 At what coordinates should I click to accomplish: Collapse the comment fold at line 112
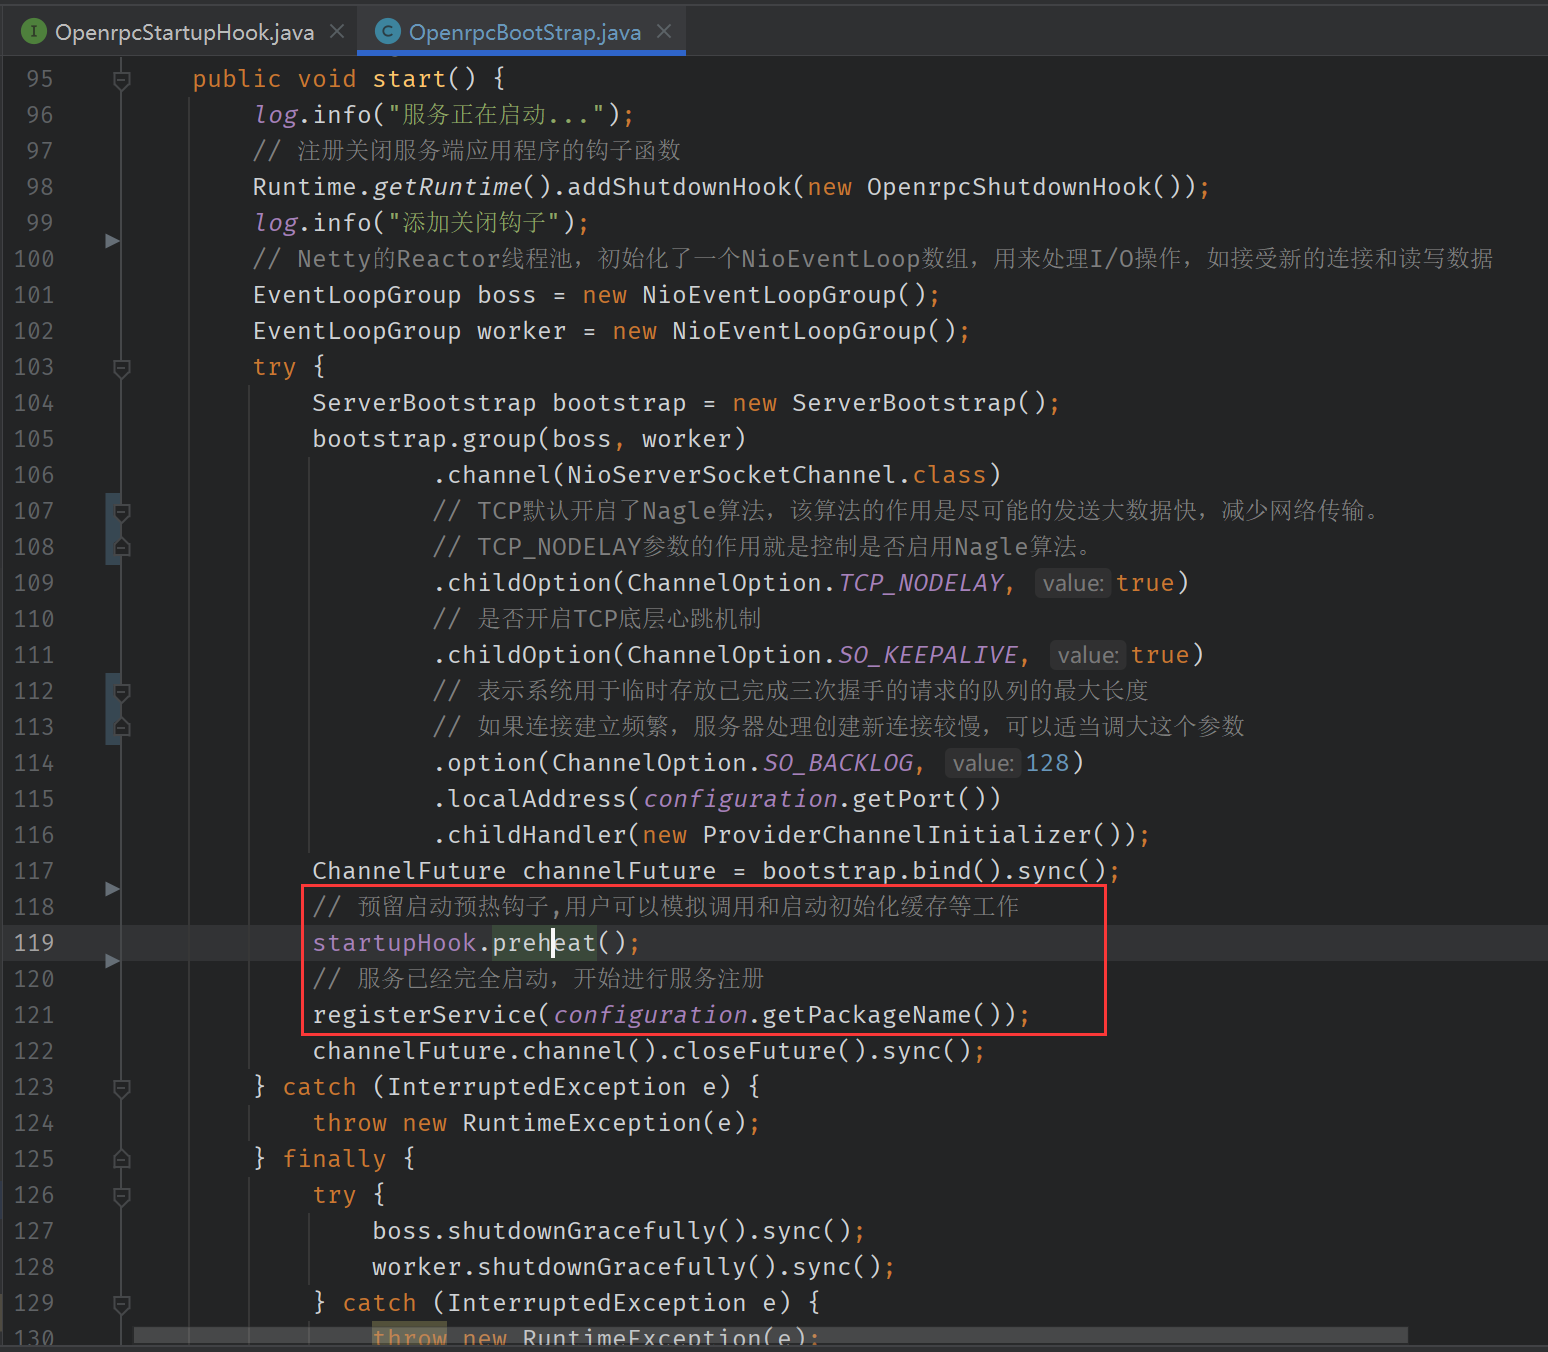click(x=122, y=691)
